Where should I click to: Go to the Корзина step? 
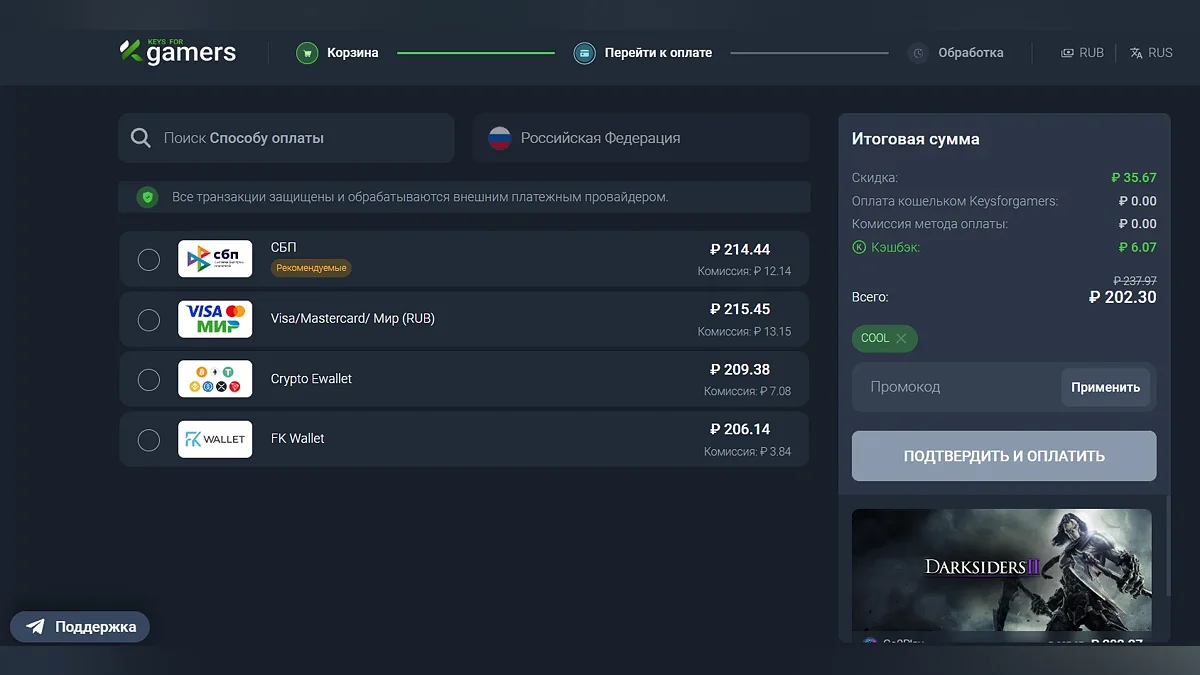click(337, 53)
